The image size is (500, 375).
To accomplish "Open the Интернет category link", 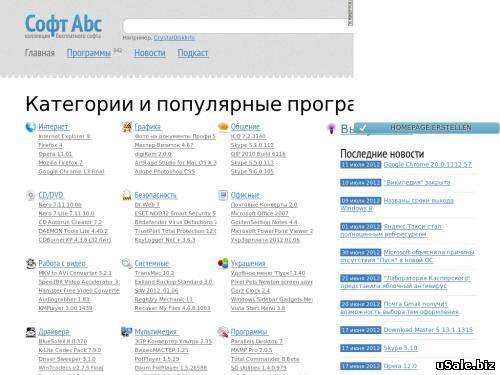I will [x=53, y=127].
